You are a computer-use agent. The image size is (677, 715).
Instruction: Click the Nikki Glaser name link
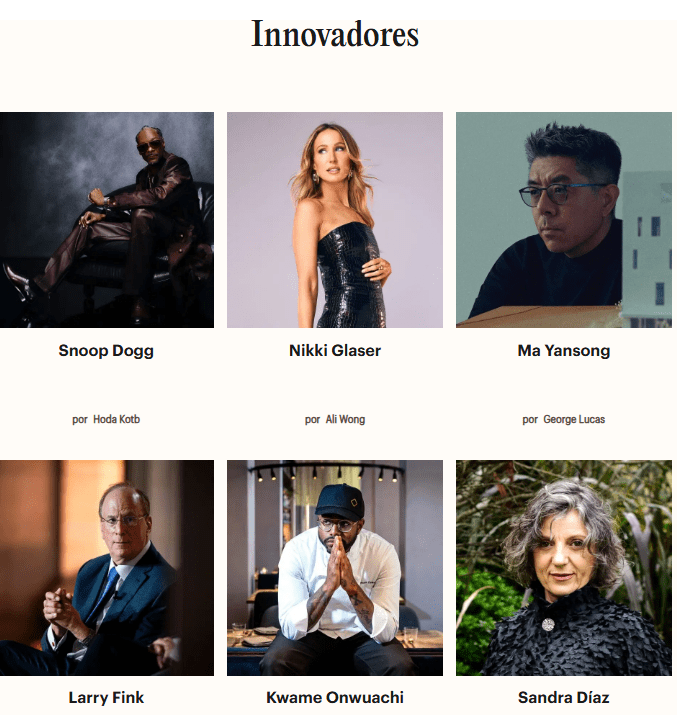[x=335, y=350]
